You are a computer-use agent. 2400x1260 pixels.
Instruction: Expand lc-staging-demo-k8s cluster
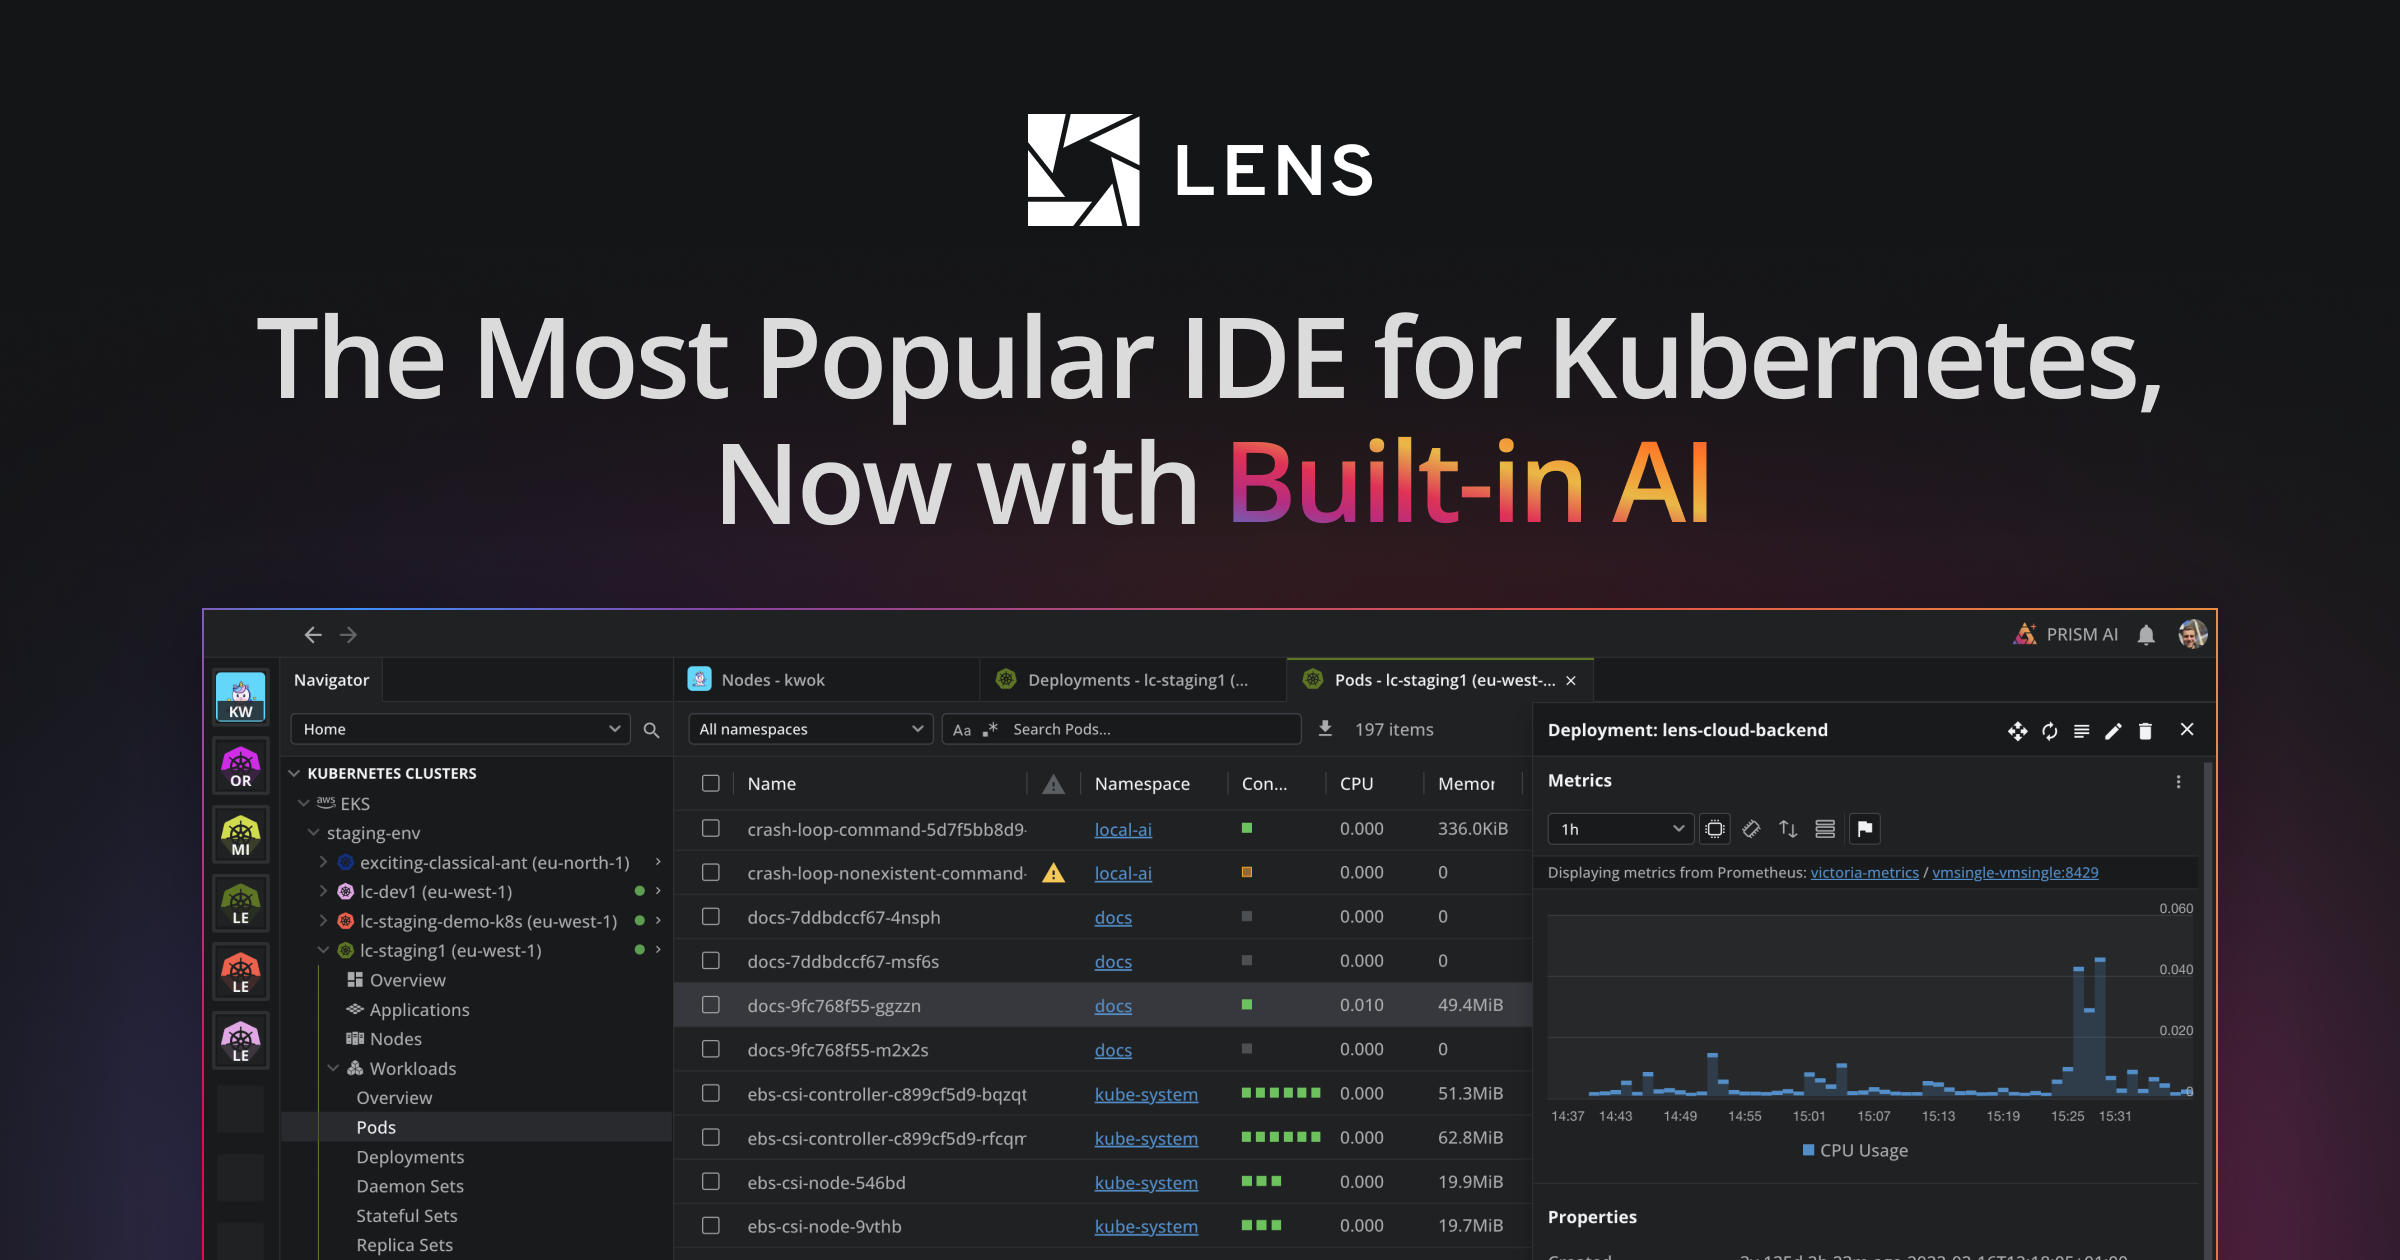pos(323,920)
